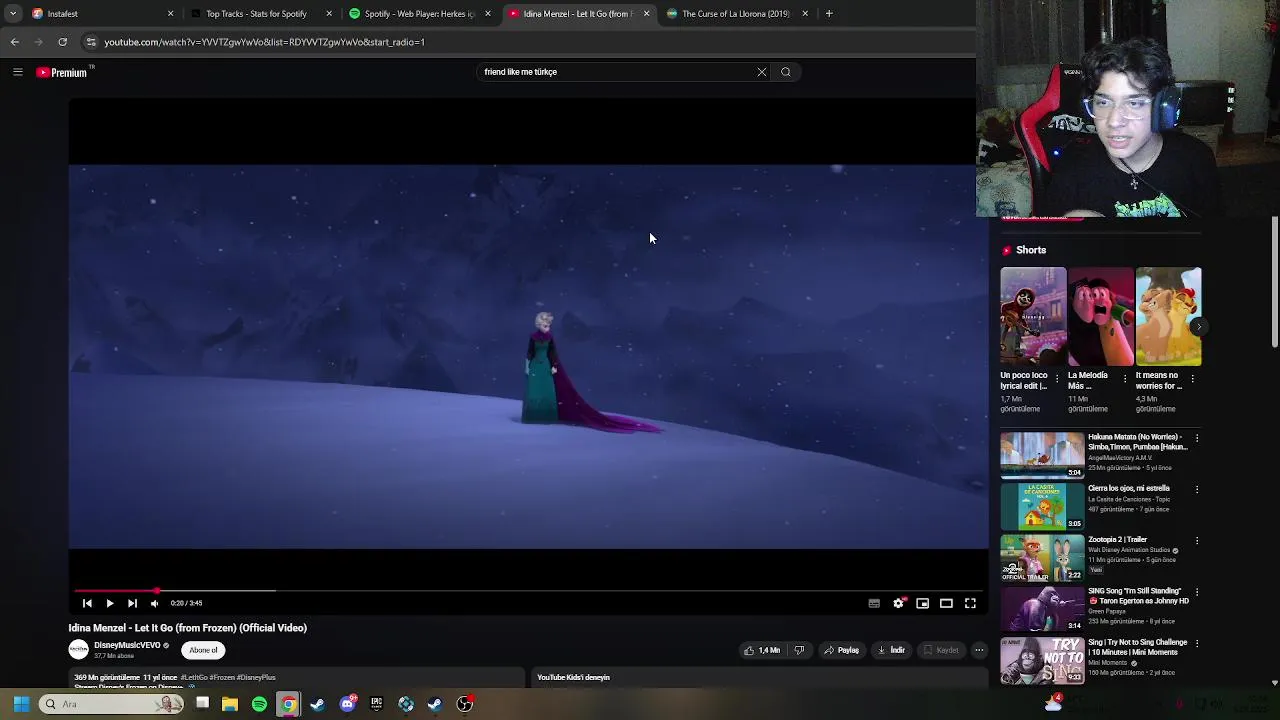This screenshot has height=720, width=1280.
Task: Toggle subtitles on the player
Action: (x=874, y=603)
